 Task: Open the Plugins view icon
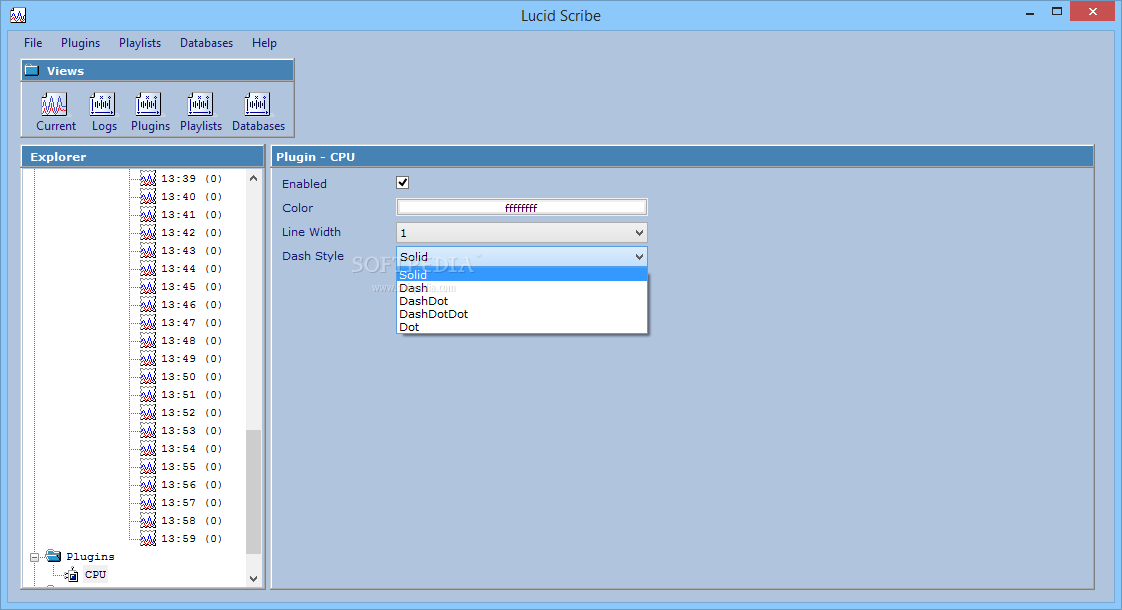point(148,105)
